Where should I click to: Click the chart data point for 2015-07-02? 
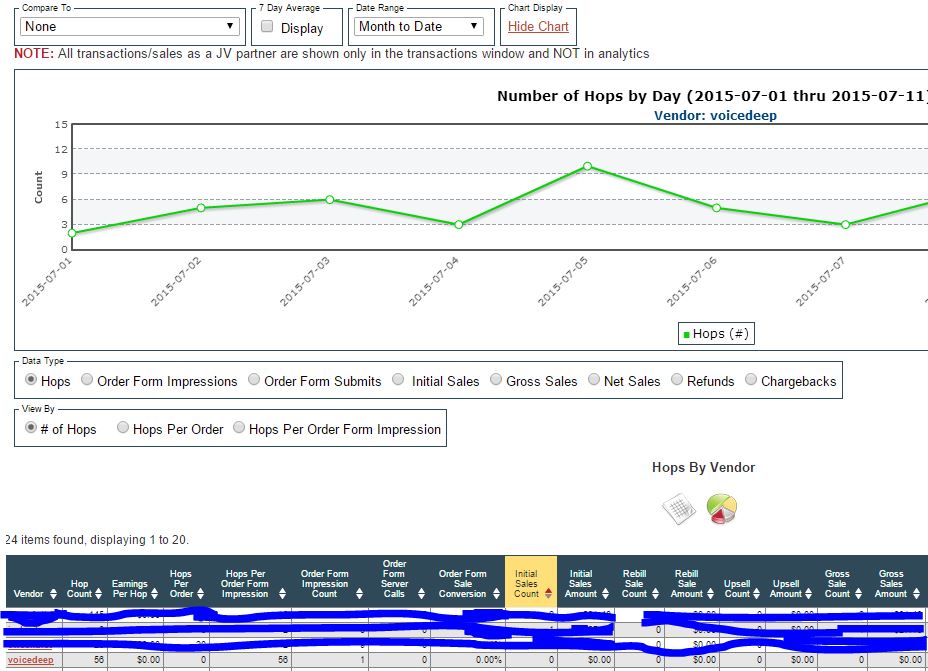(x=201, y=208)
